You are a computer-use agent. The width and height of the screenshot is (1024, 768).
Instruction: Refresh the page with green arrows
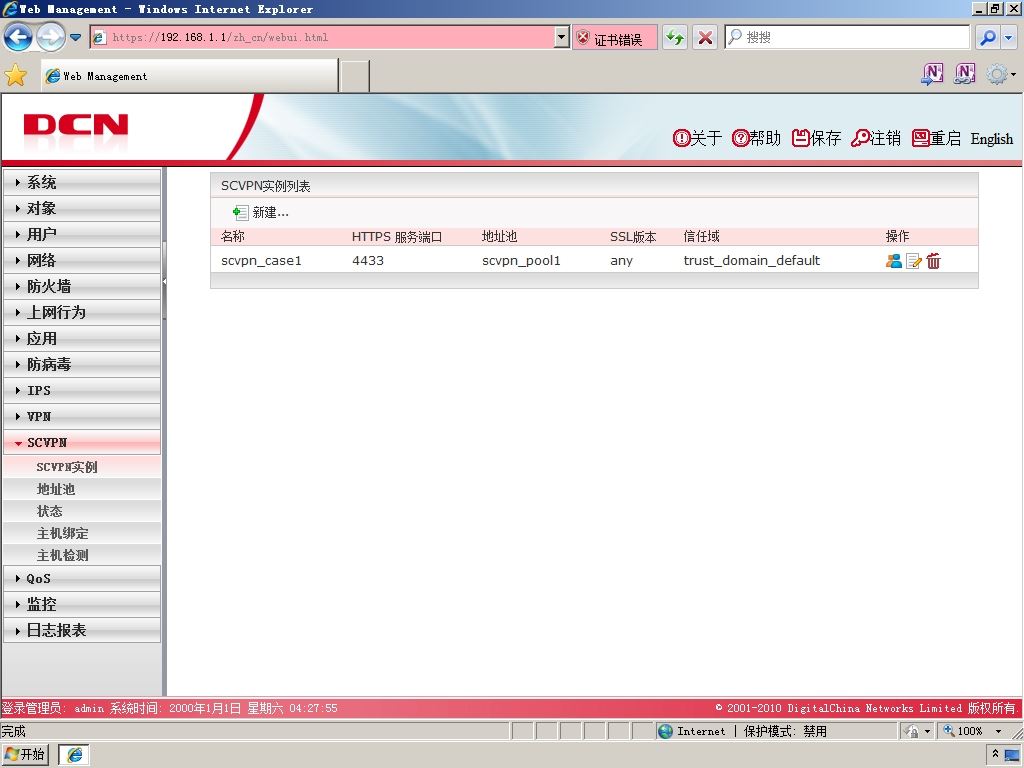pos(675,37)
